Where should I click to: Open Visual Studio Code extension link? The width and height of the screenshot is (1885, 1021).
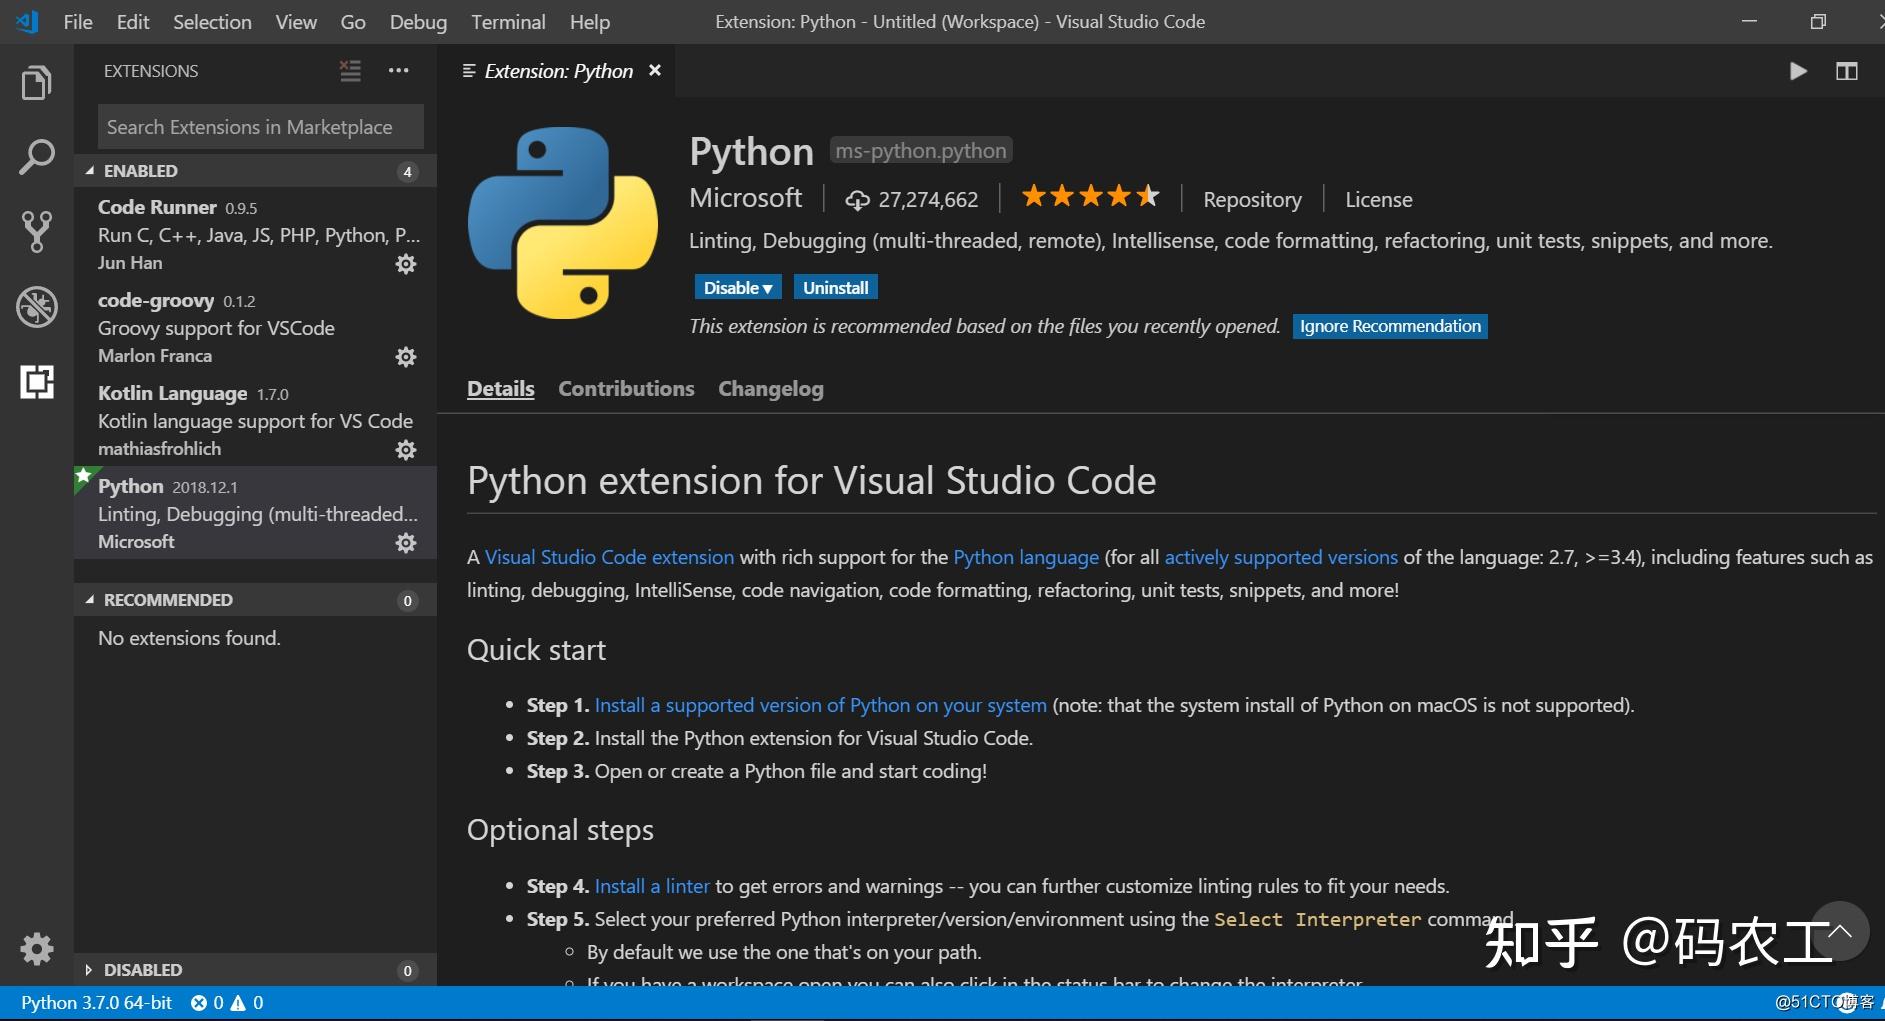609,557
